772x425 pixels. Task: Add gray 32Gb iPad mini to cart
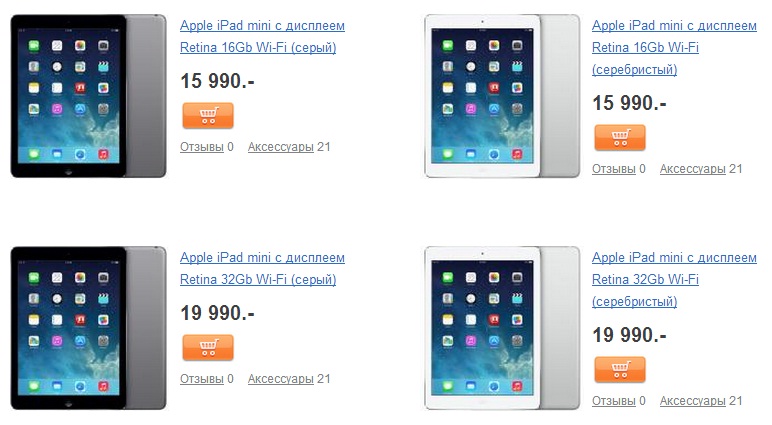click(x=208, y=348)
